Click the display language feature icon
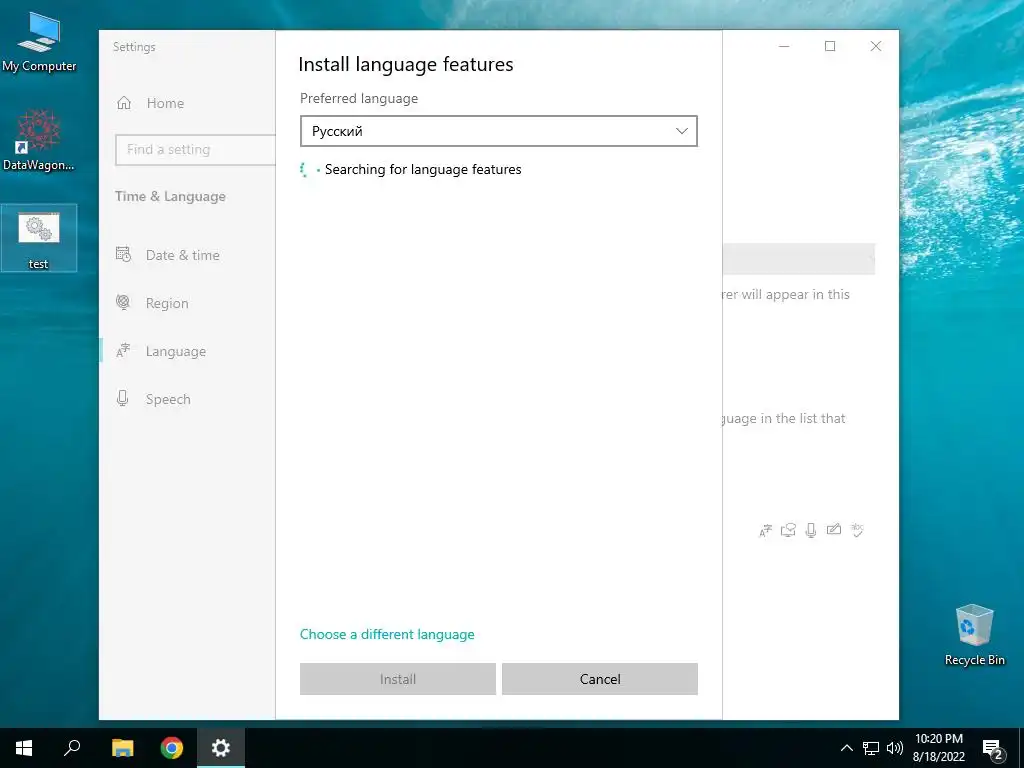The width and height of the screenshot is (1024, 768). pyautogui.click(x=765, y=530)
